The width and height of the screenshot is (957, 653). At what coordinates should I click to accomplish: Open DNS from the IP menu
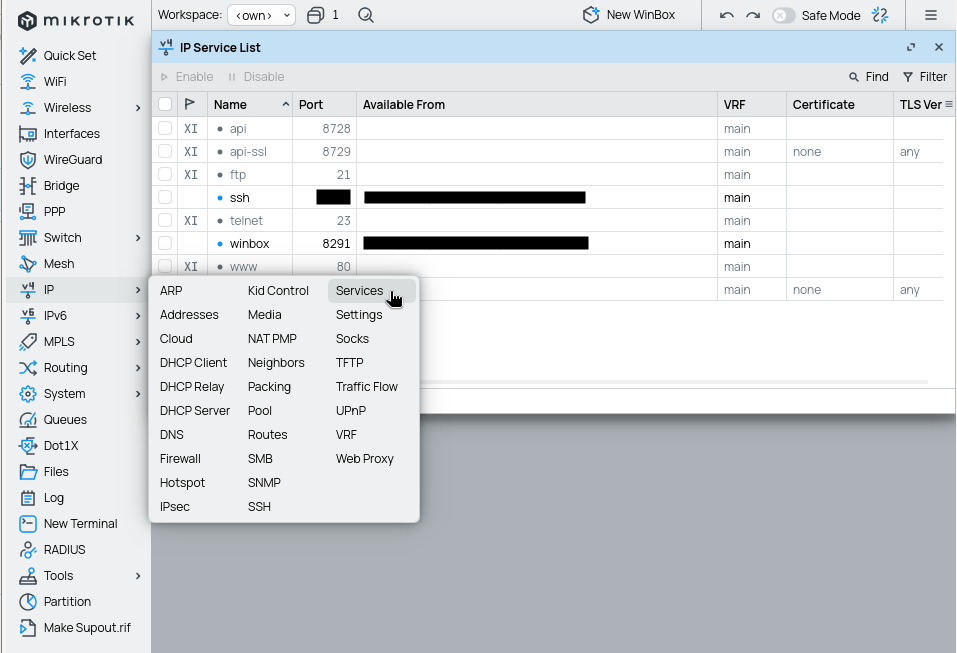(172, 435)
